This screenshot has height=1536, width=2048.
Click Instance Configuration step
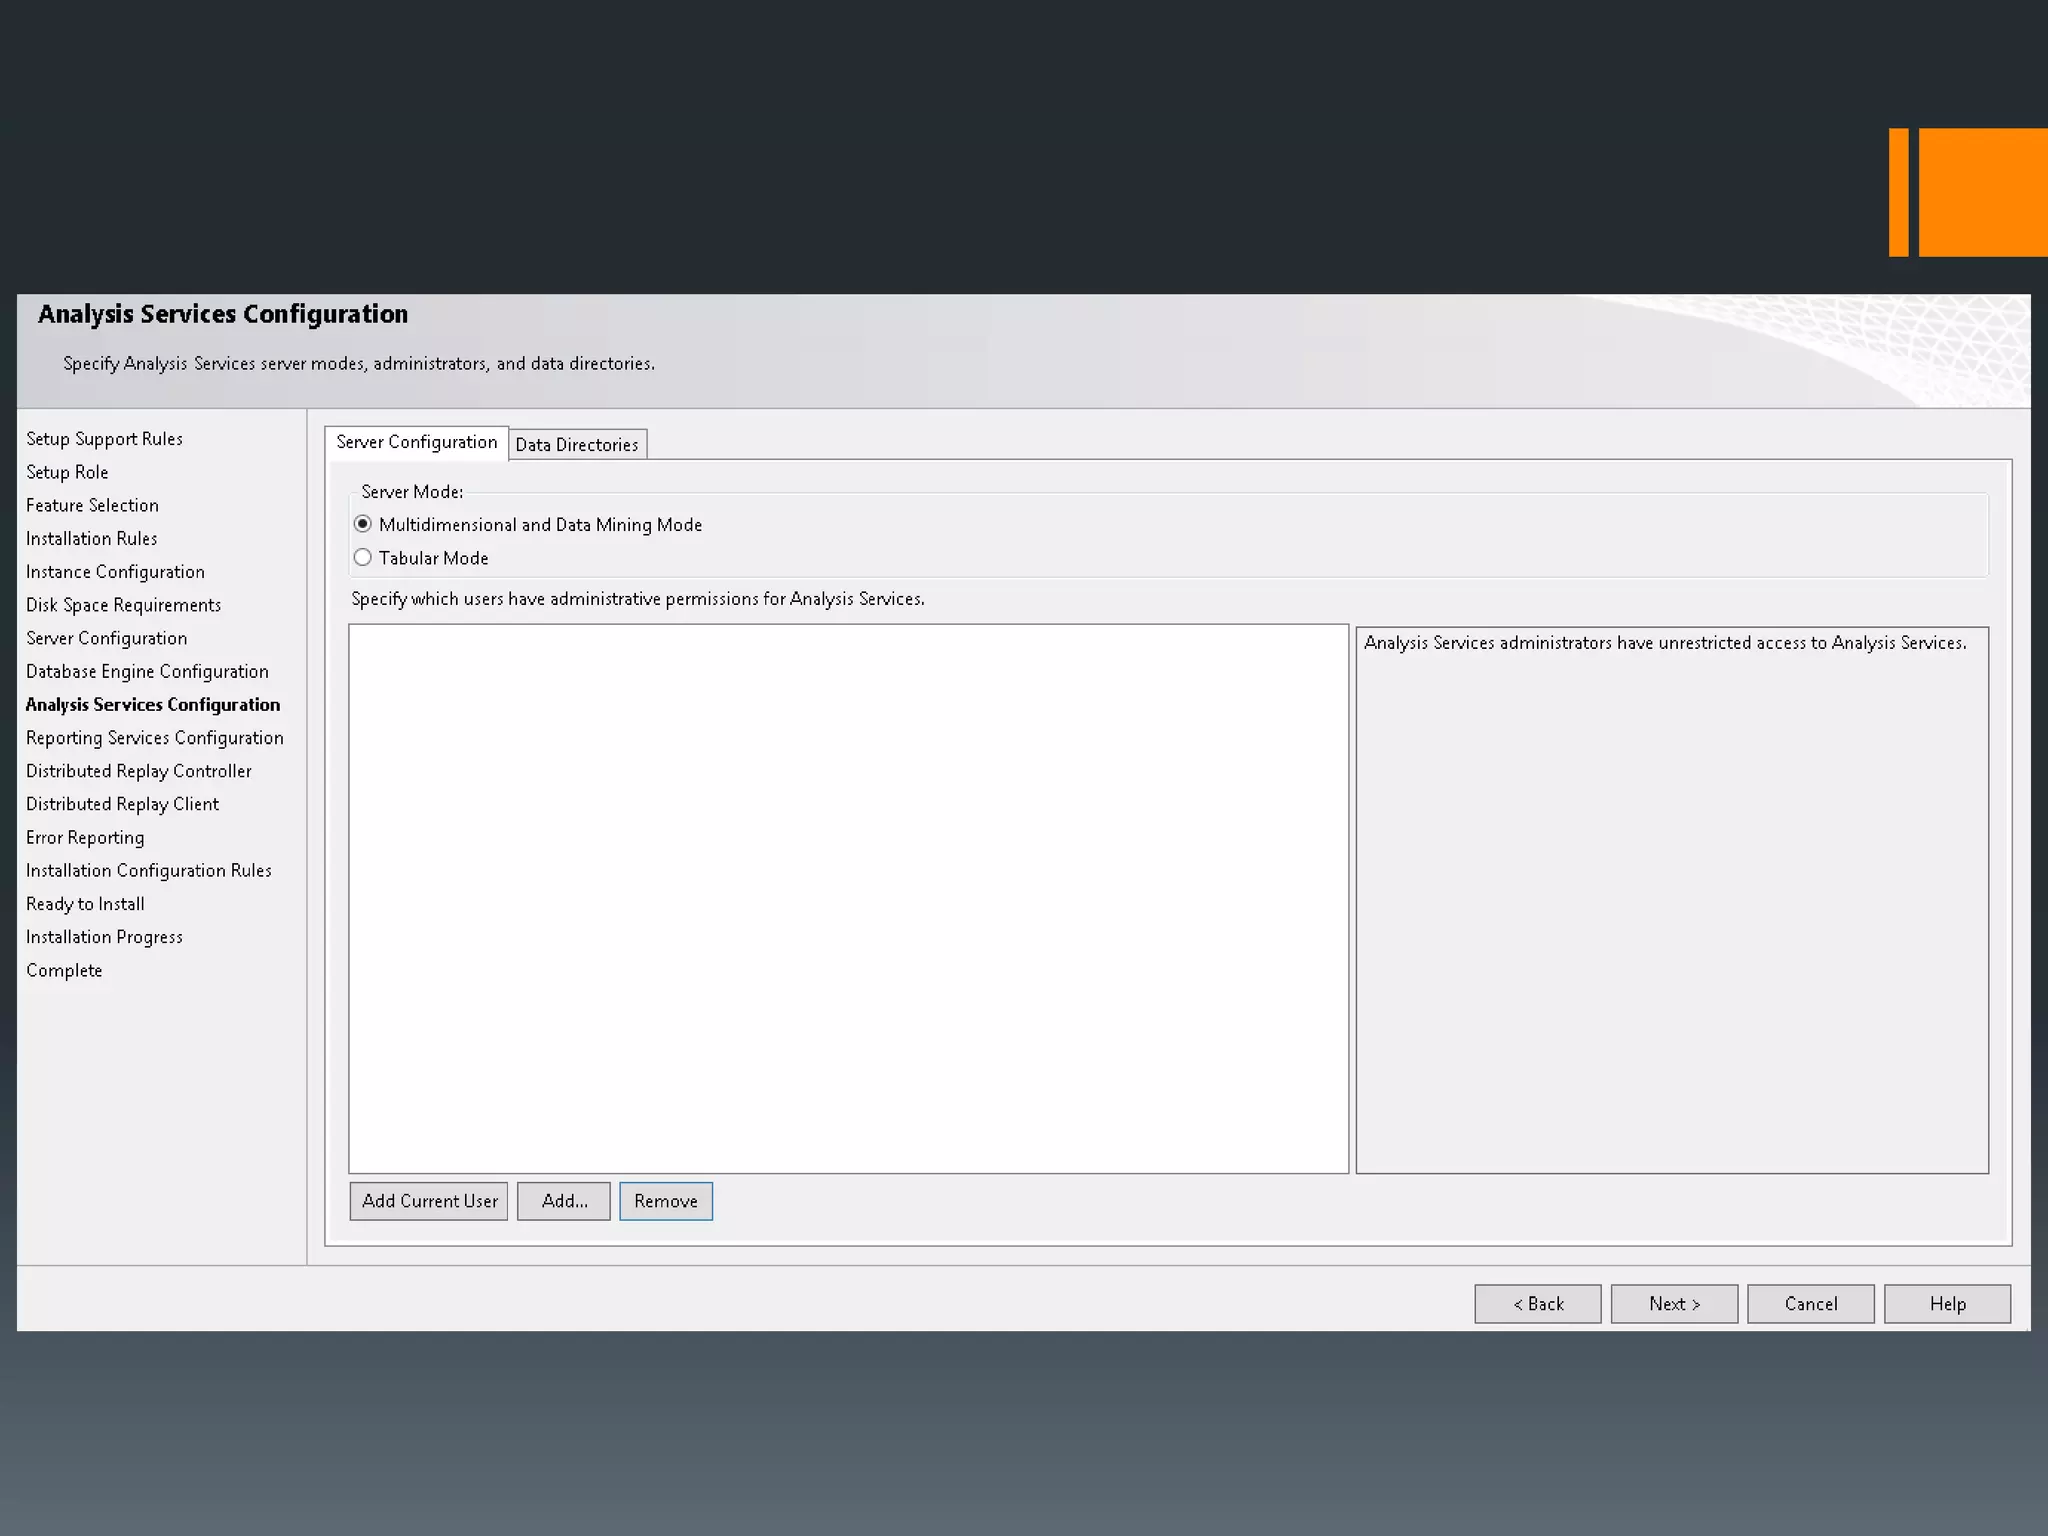(x=115, y=572)
